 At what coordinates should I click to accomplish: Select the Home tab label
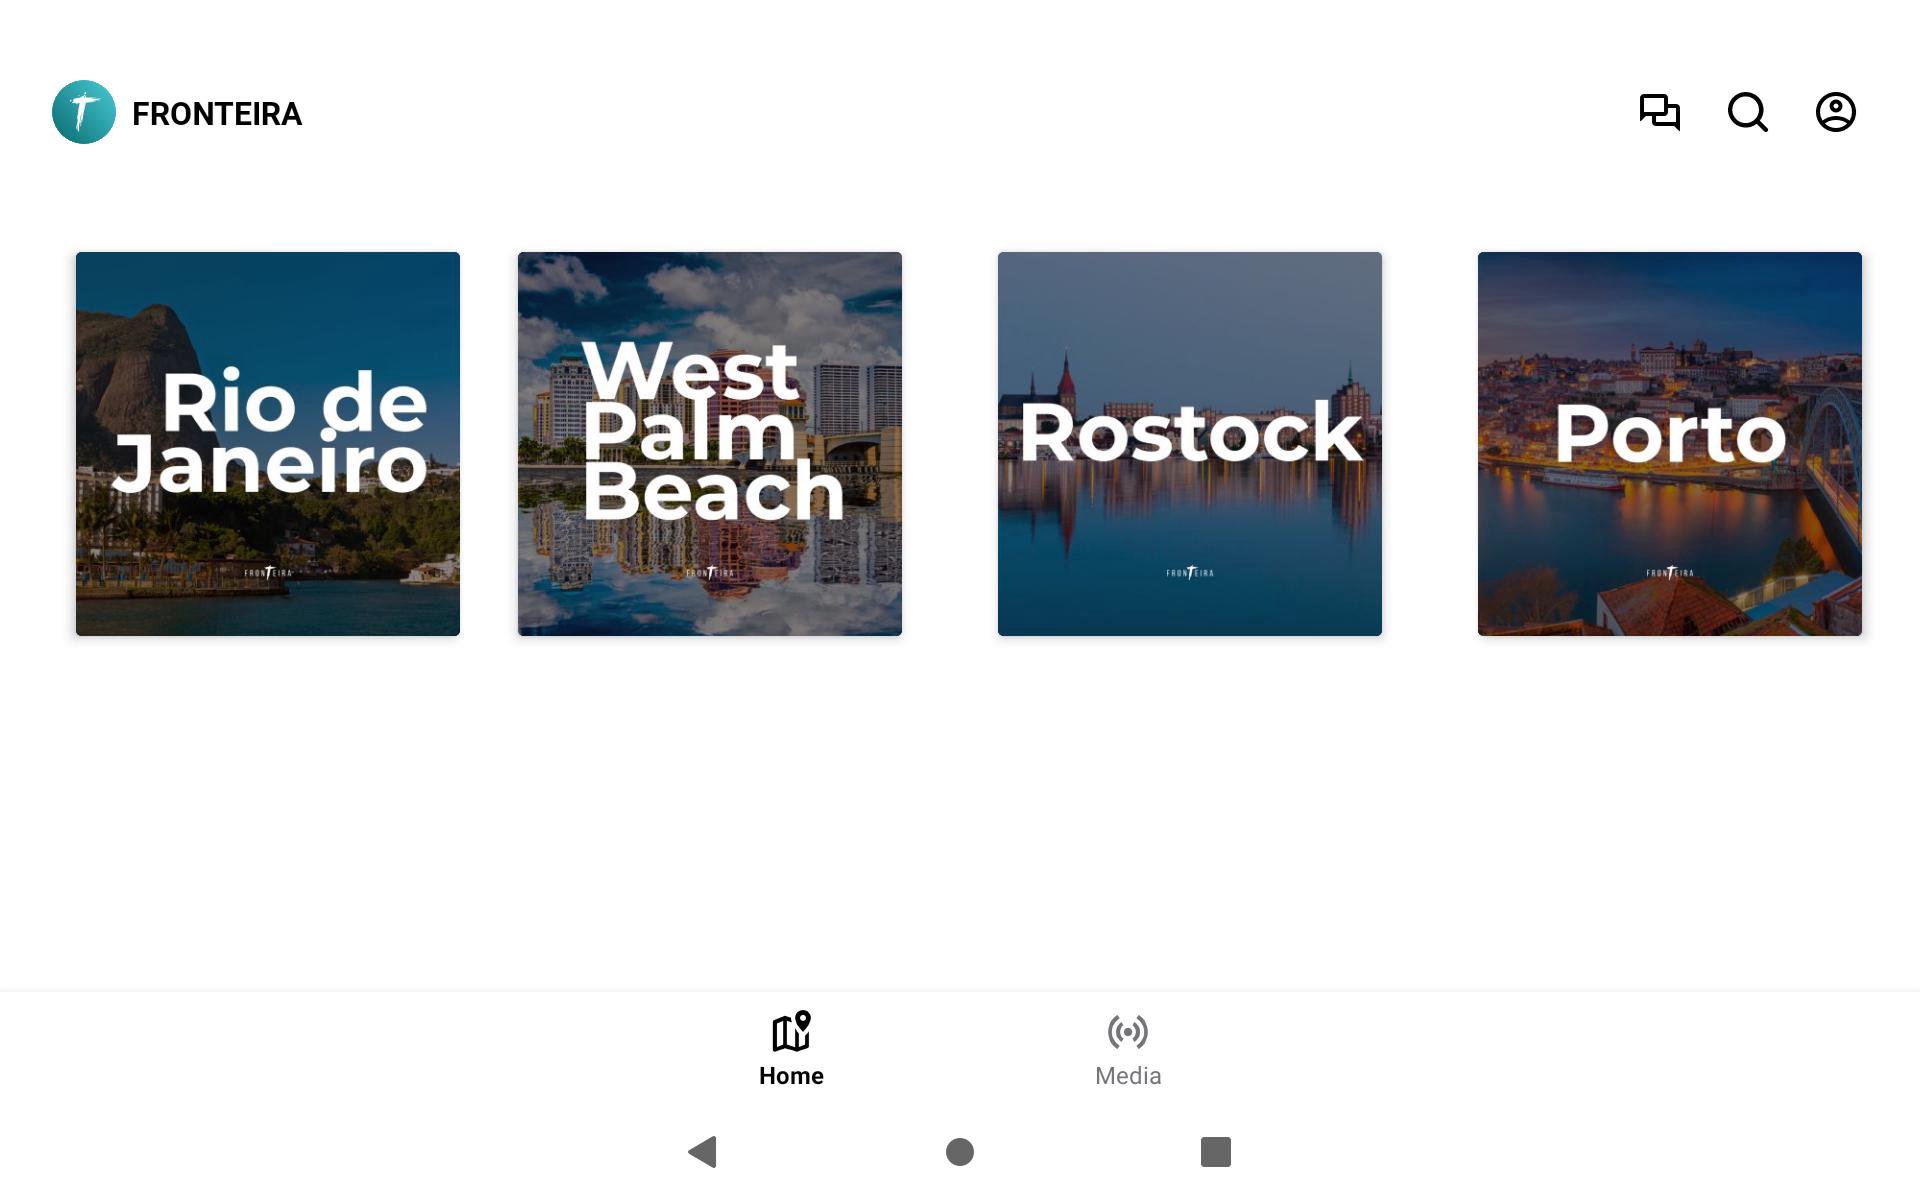click(x=791, y=1076)
